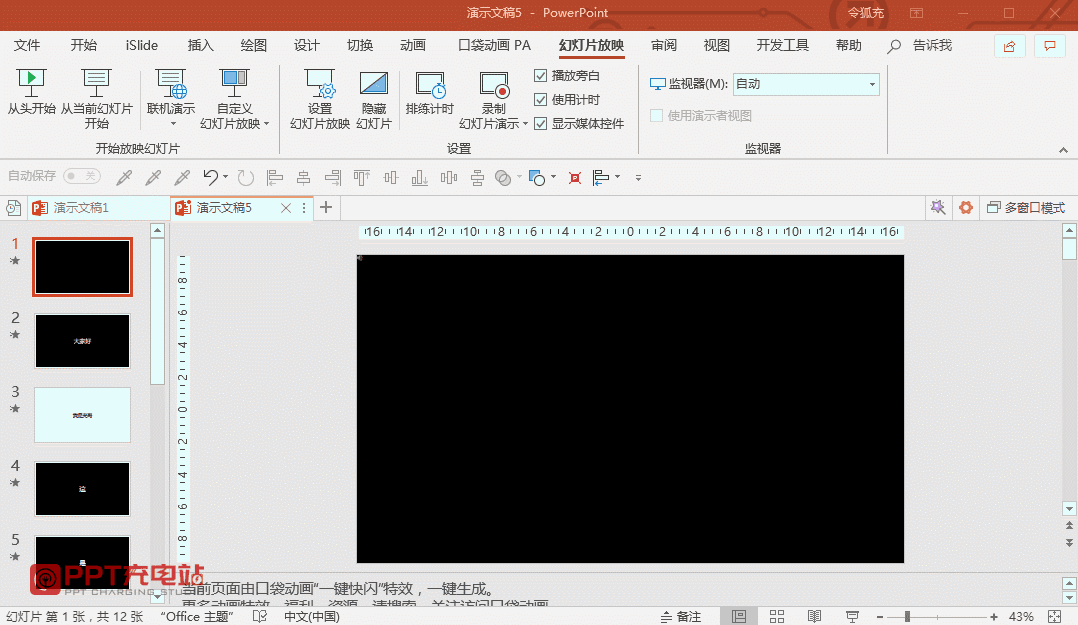Start slideshow from beginning (从头开始)
Viewport: 1078px width, 625px height.
31,91
